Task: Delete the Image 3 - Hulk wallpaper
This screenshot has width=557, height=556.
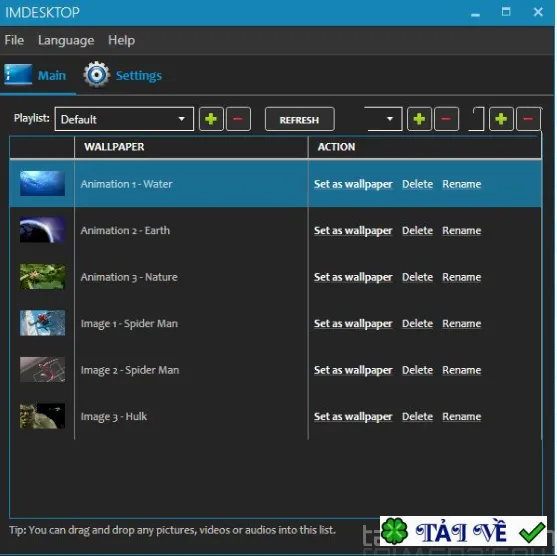Action: (417, 416)
